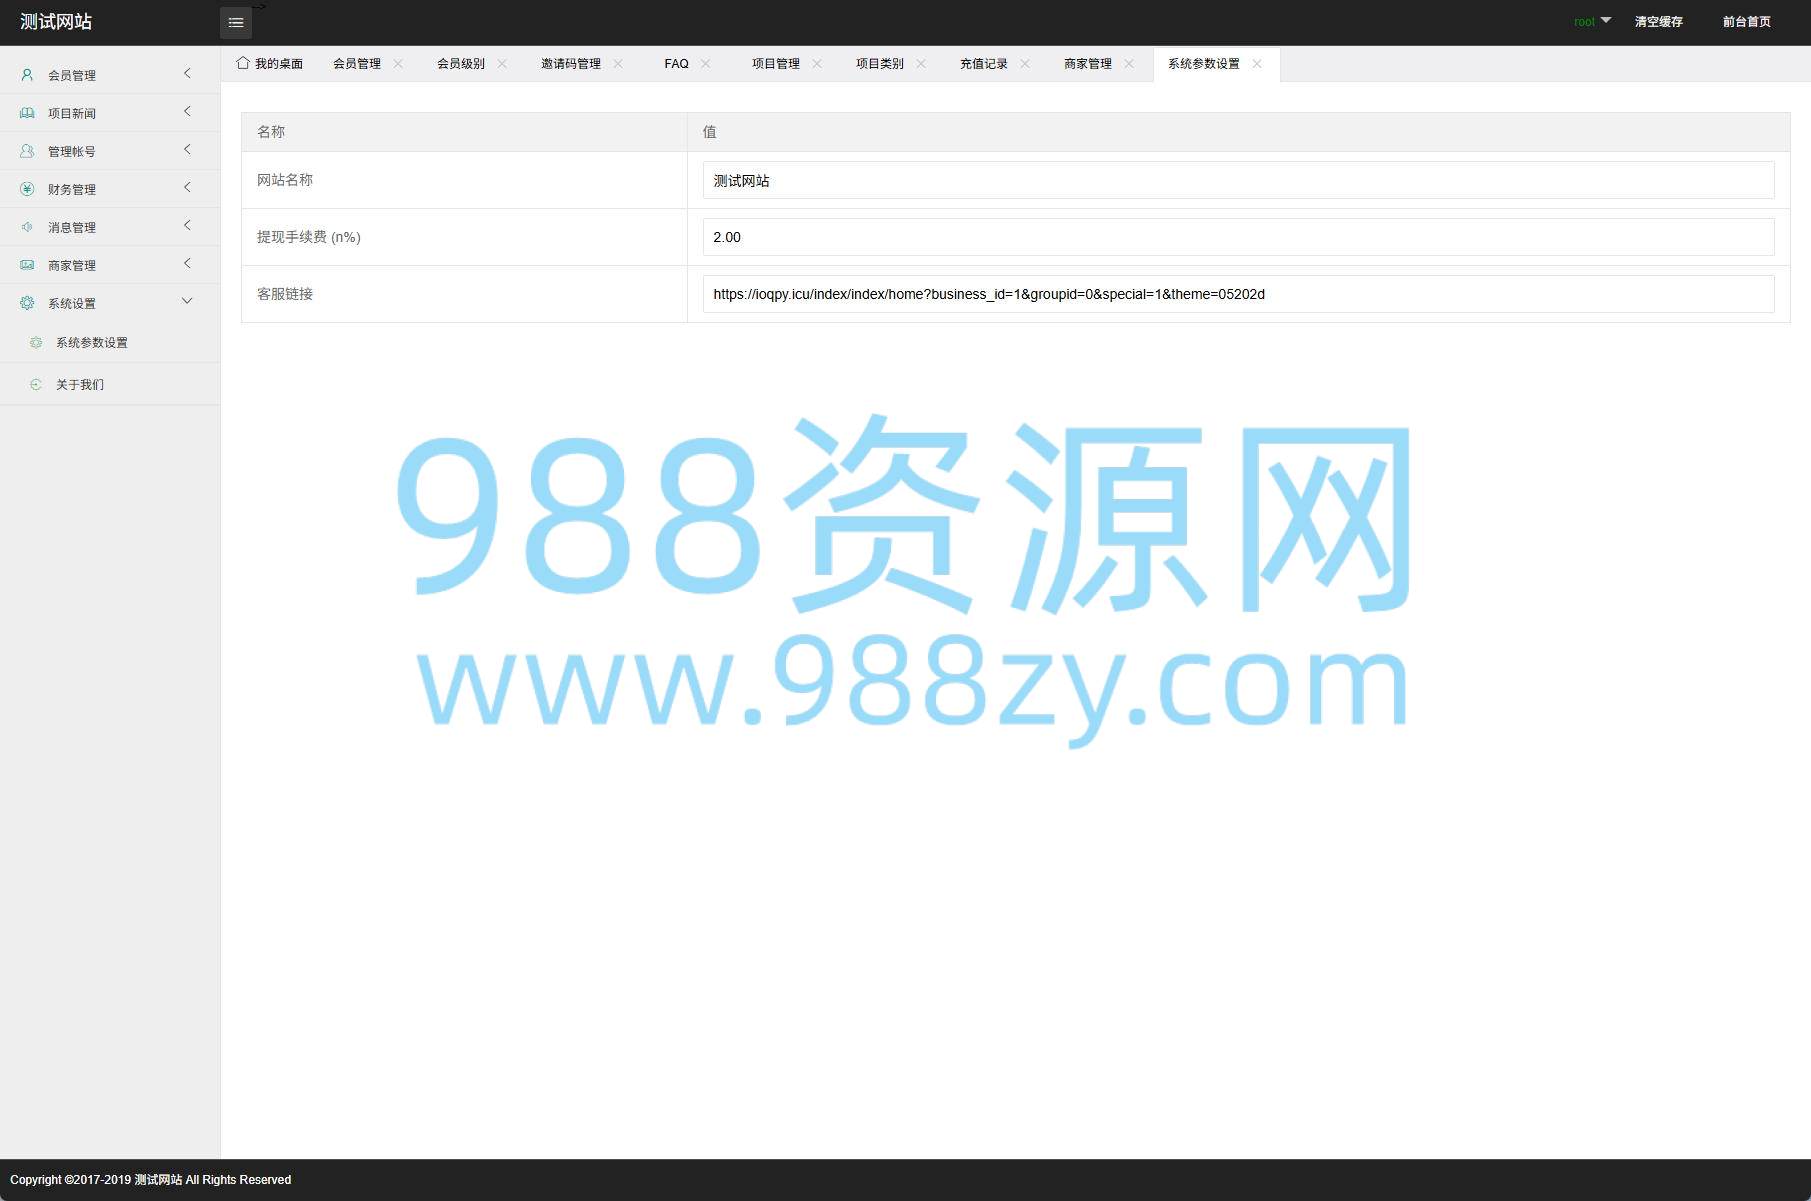Collapse the 系统设置 sidebar chevron
This screenshot has width=1811, height=1201.
coord(187,302)
